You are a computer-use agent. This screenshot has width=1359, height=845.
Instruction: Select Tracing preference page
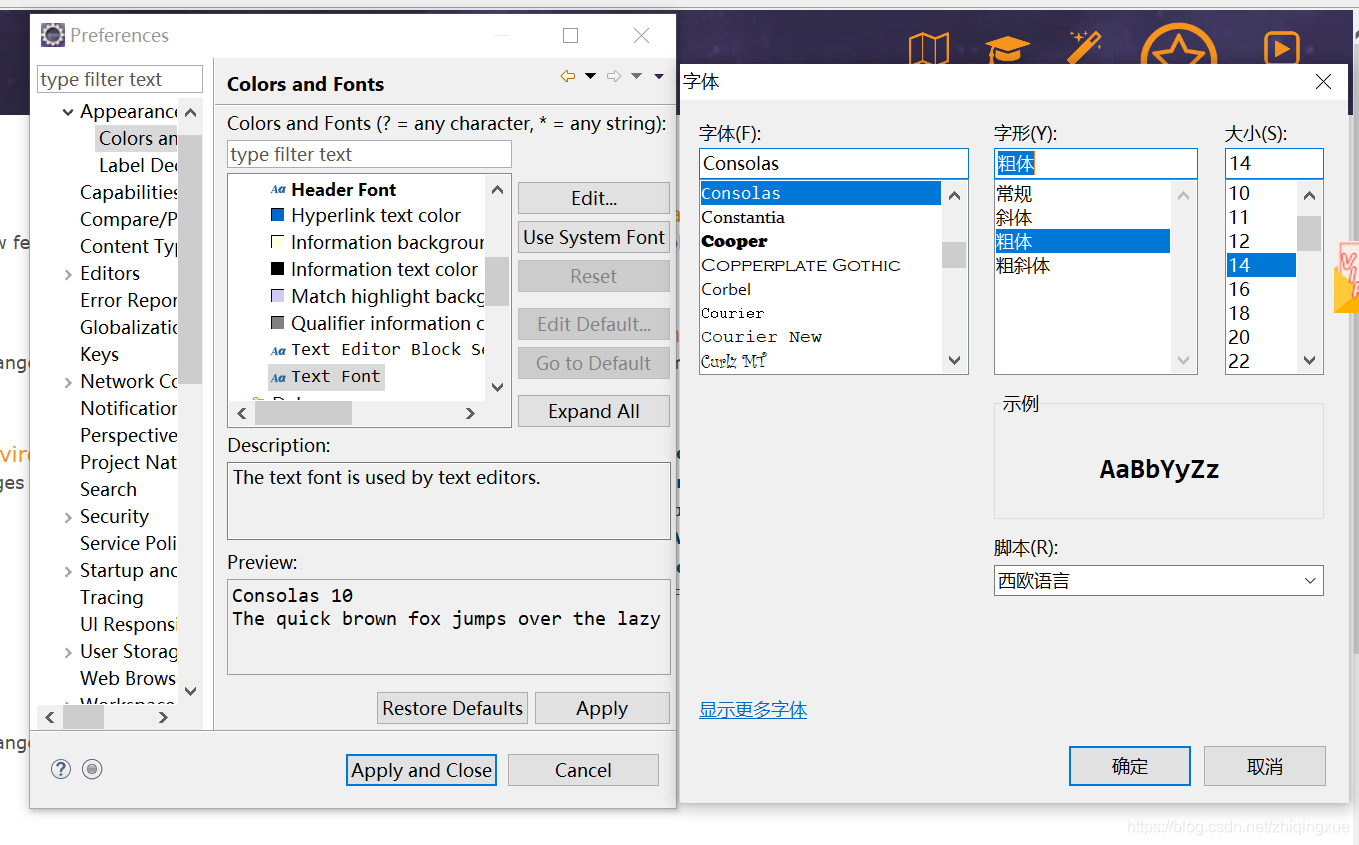click(x=111, y=597)
